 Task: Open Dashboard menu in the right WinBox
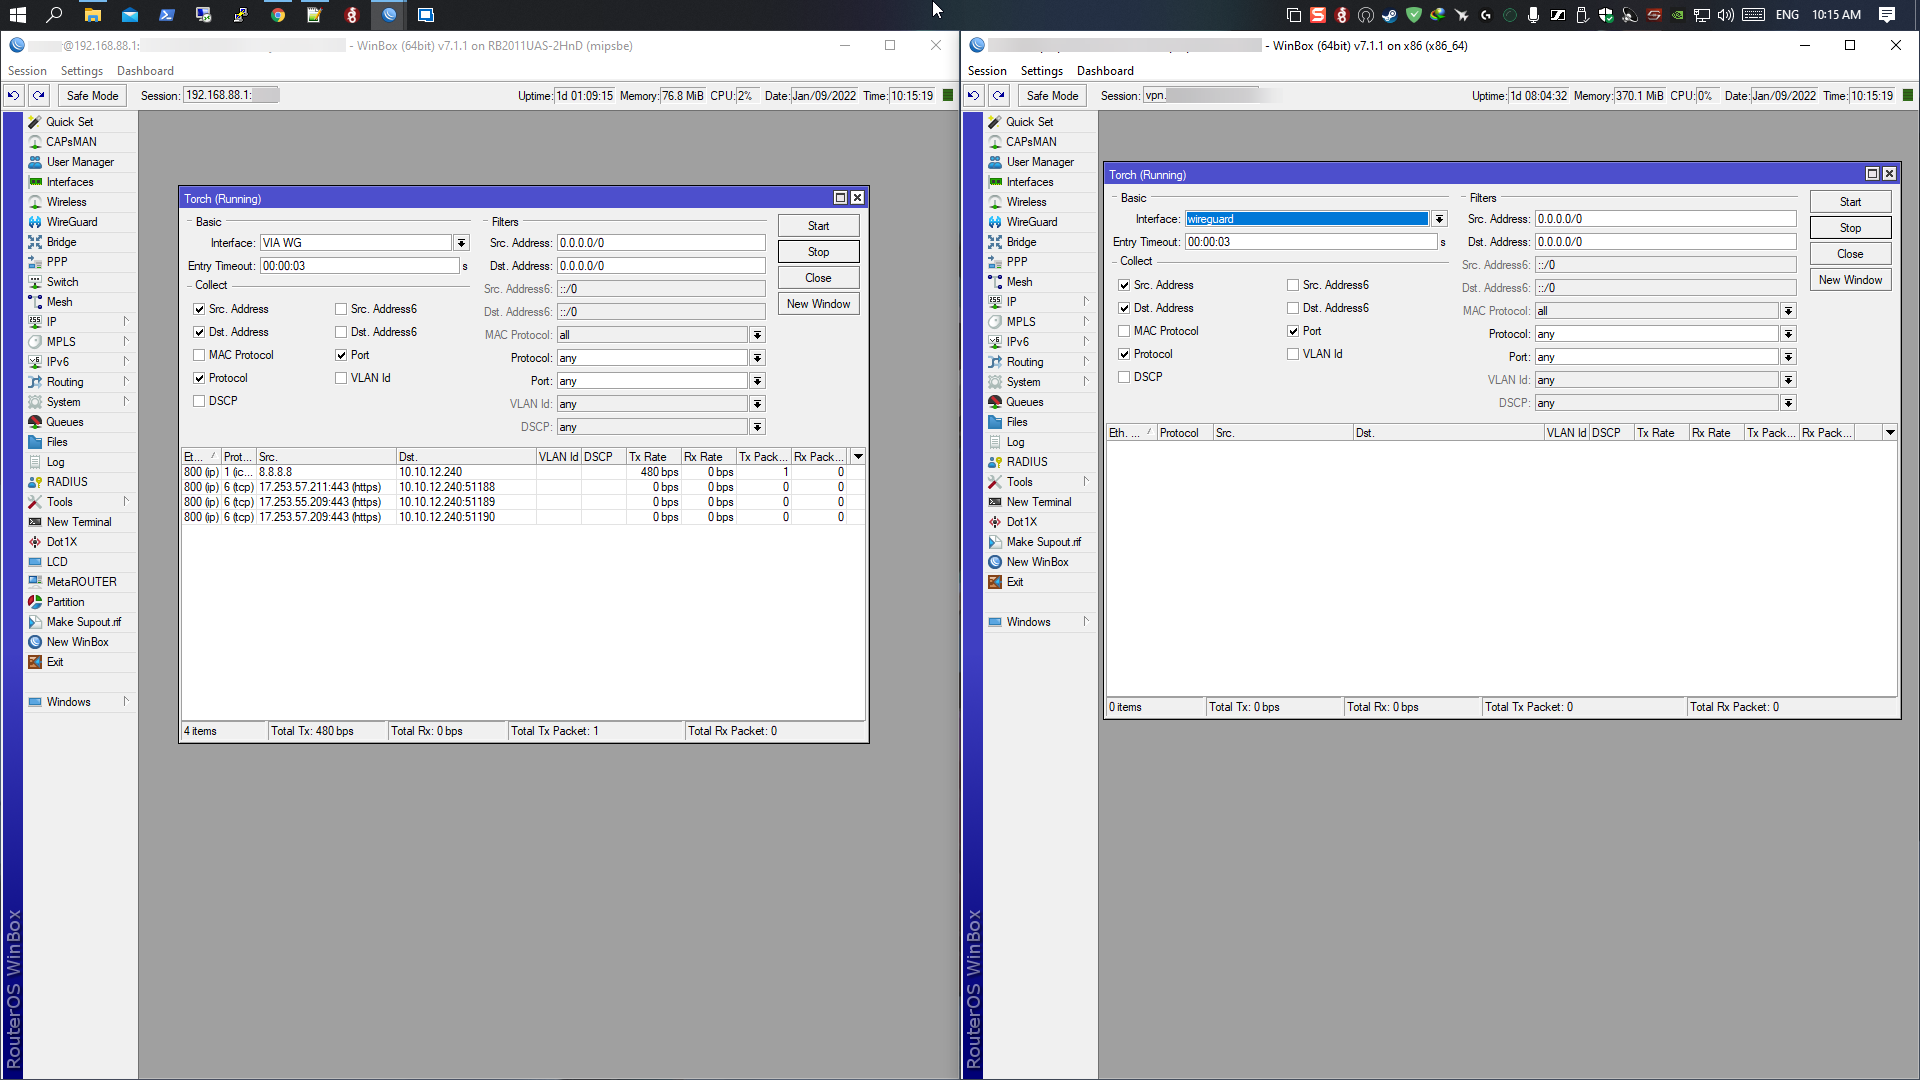[1105, 71]
